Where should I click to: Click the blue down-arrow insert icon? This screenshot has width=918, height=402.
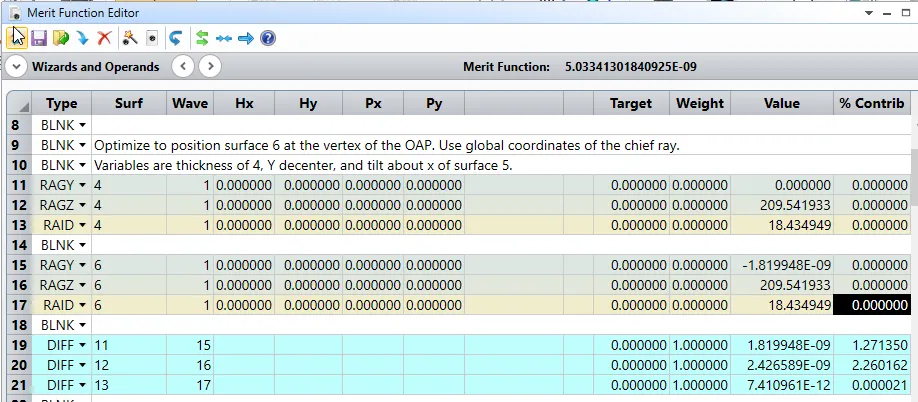(x=81, y=38)
